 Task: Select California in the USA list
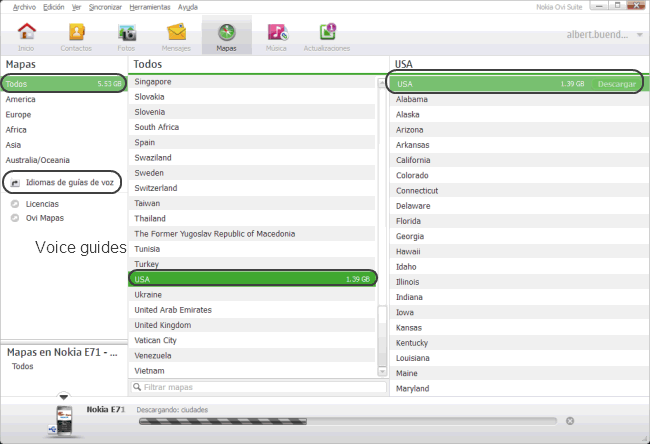[x=413, y=160]
